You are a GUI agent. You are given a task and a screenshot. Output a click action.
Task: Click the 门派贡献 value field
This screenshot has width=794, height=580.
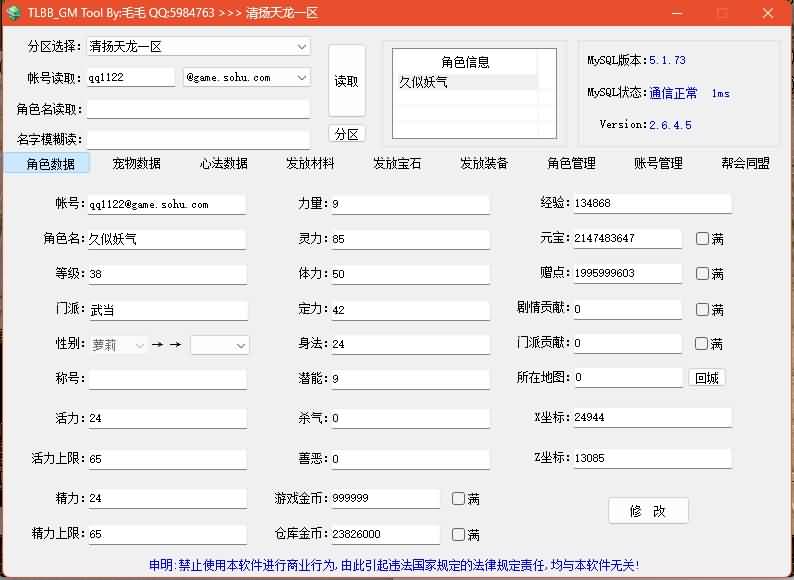tap(627, 343)
